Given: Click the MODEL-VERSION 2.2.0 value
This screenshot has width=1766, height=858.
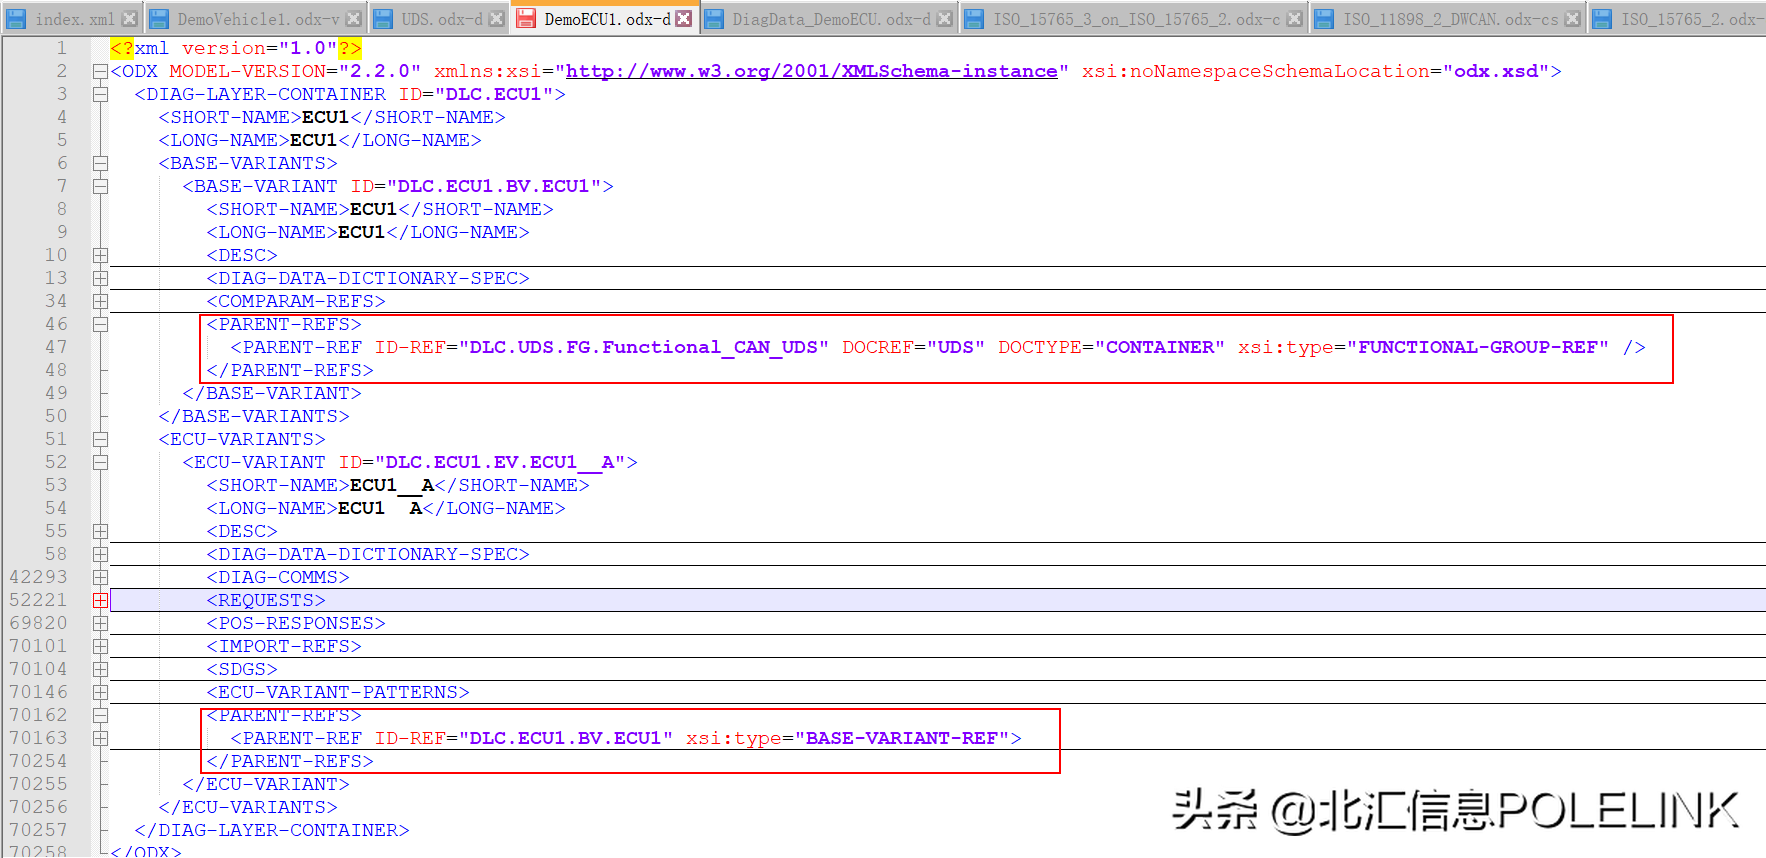Looking at the screenshot, I should tap(380, 71).
